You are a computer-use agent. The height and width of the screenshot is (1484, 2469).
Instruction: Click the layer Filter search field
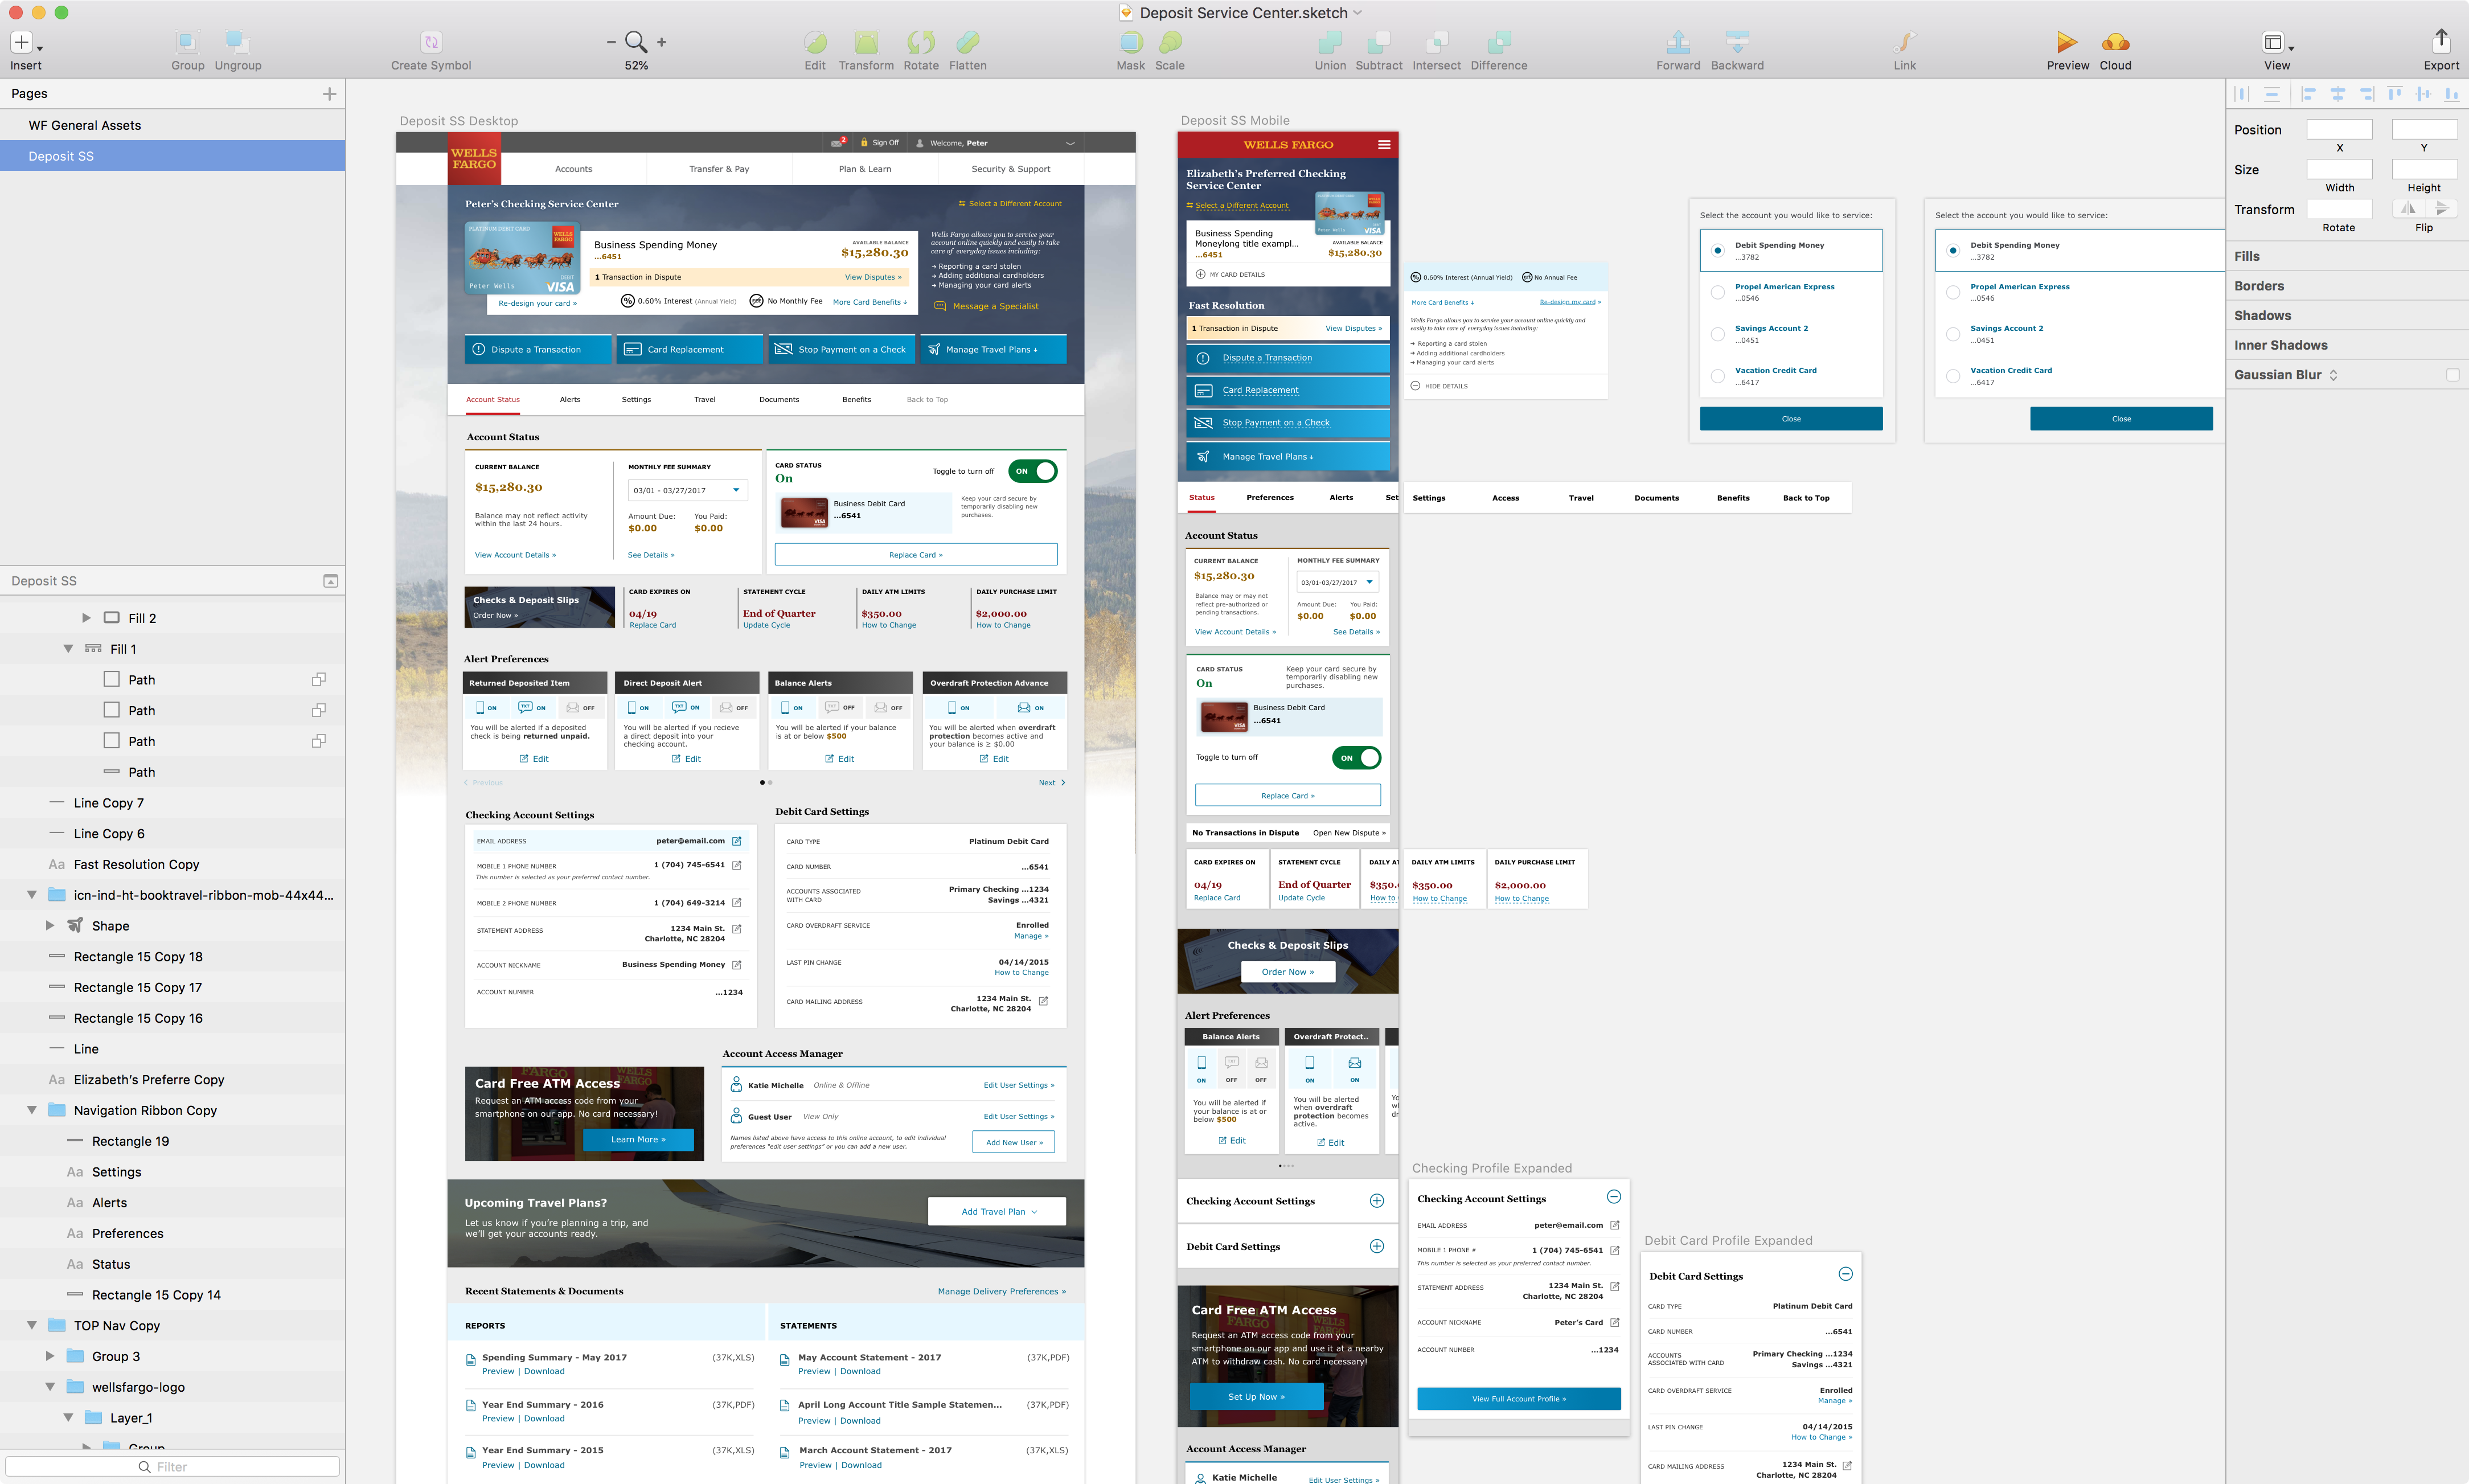click(x=172, y=1466)
